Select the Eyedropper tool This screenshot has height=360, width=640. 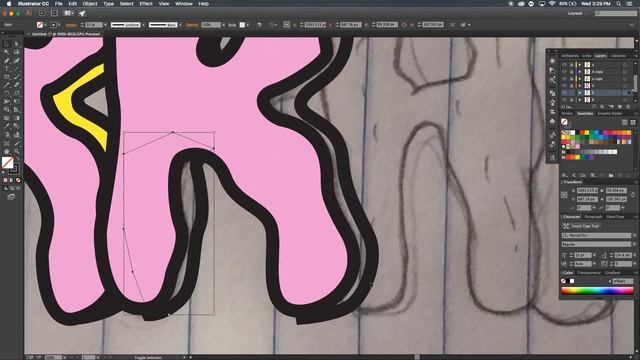(x=7, y=126)
